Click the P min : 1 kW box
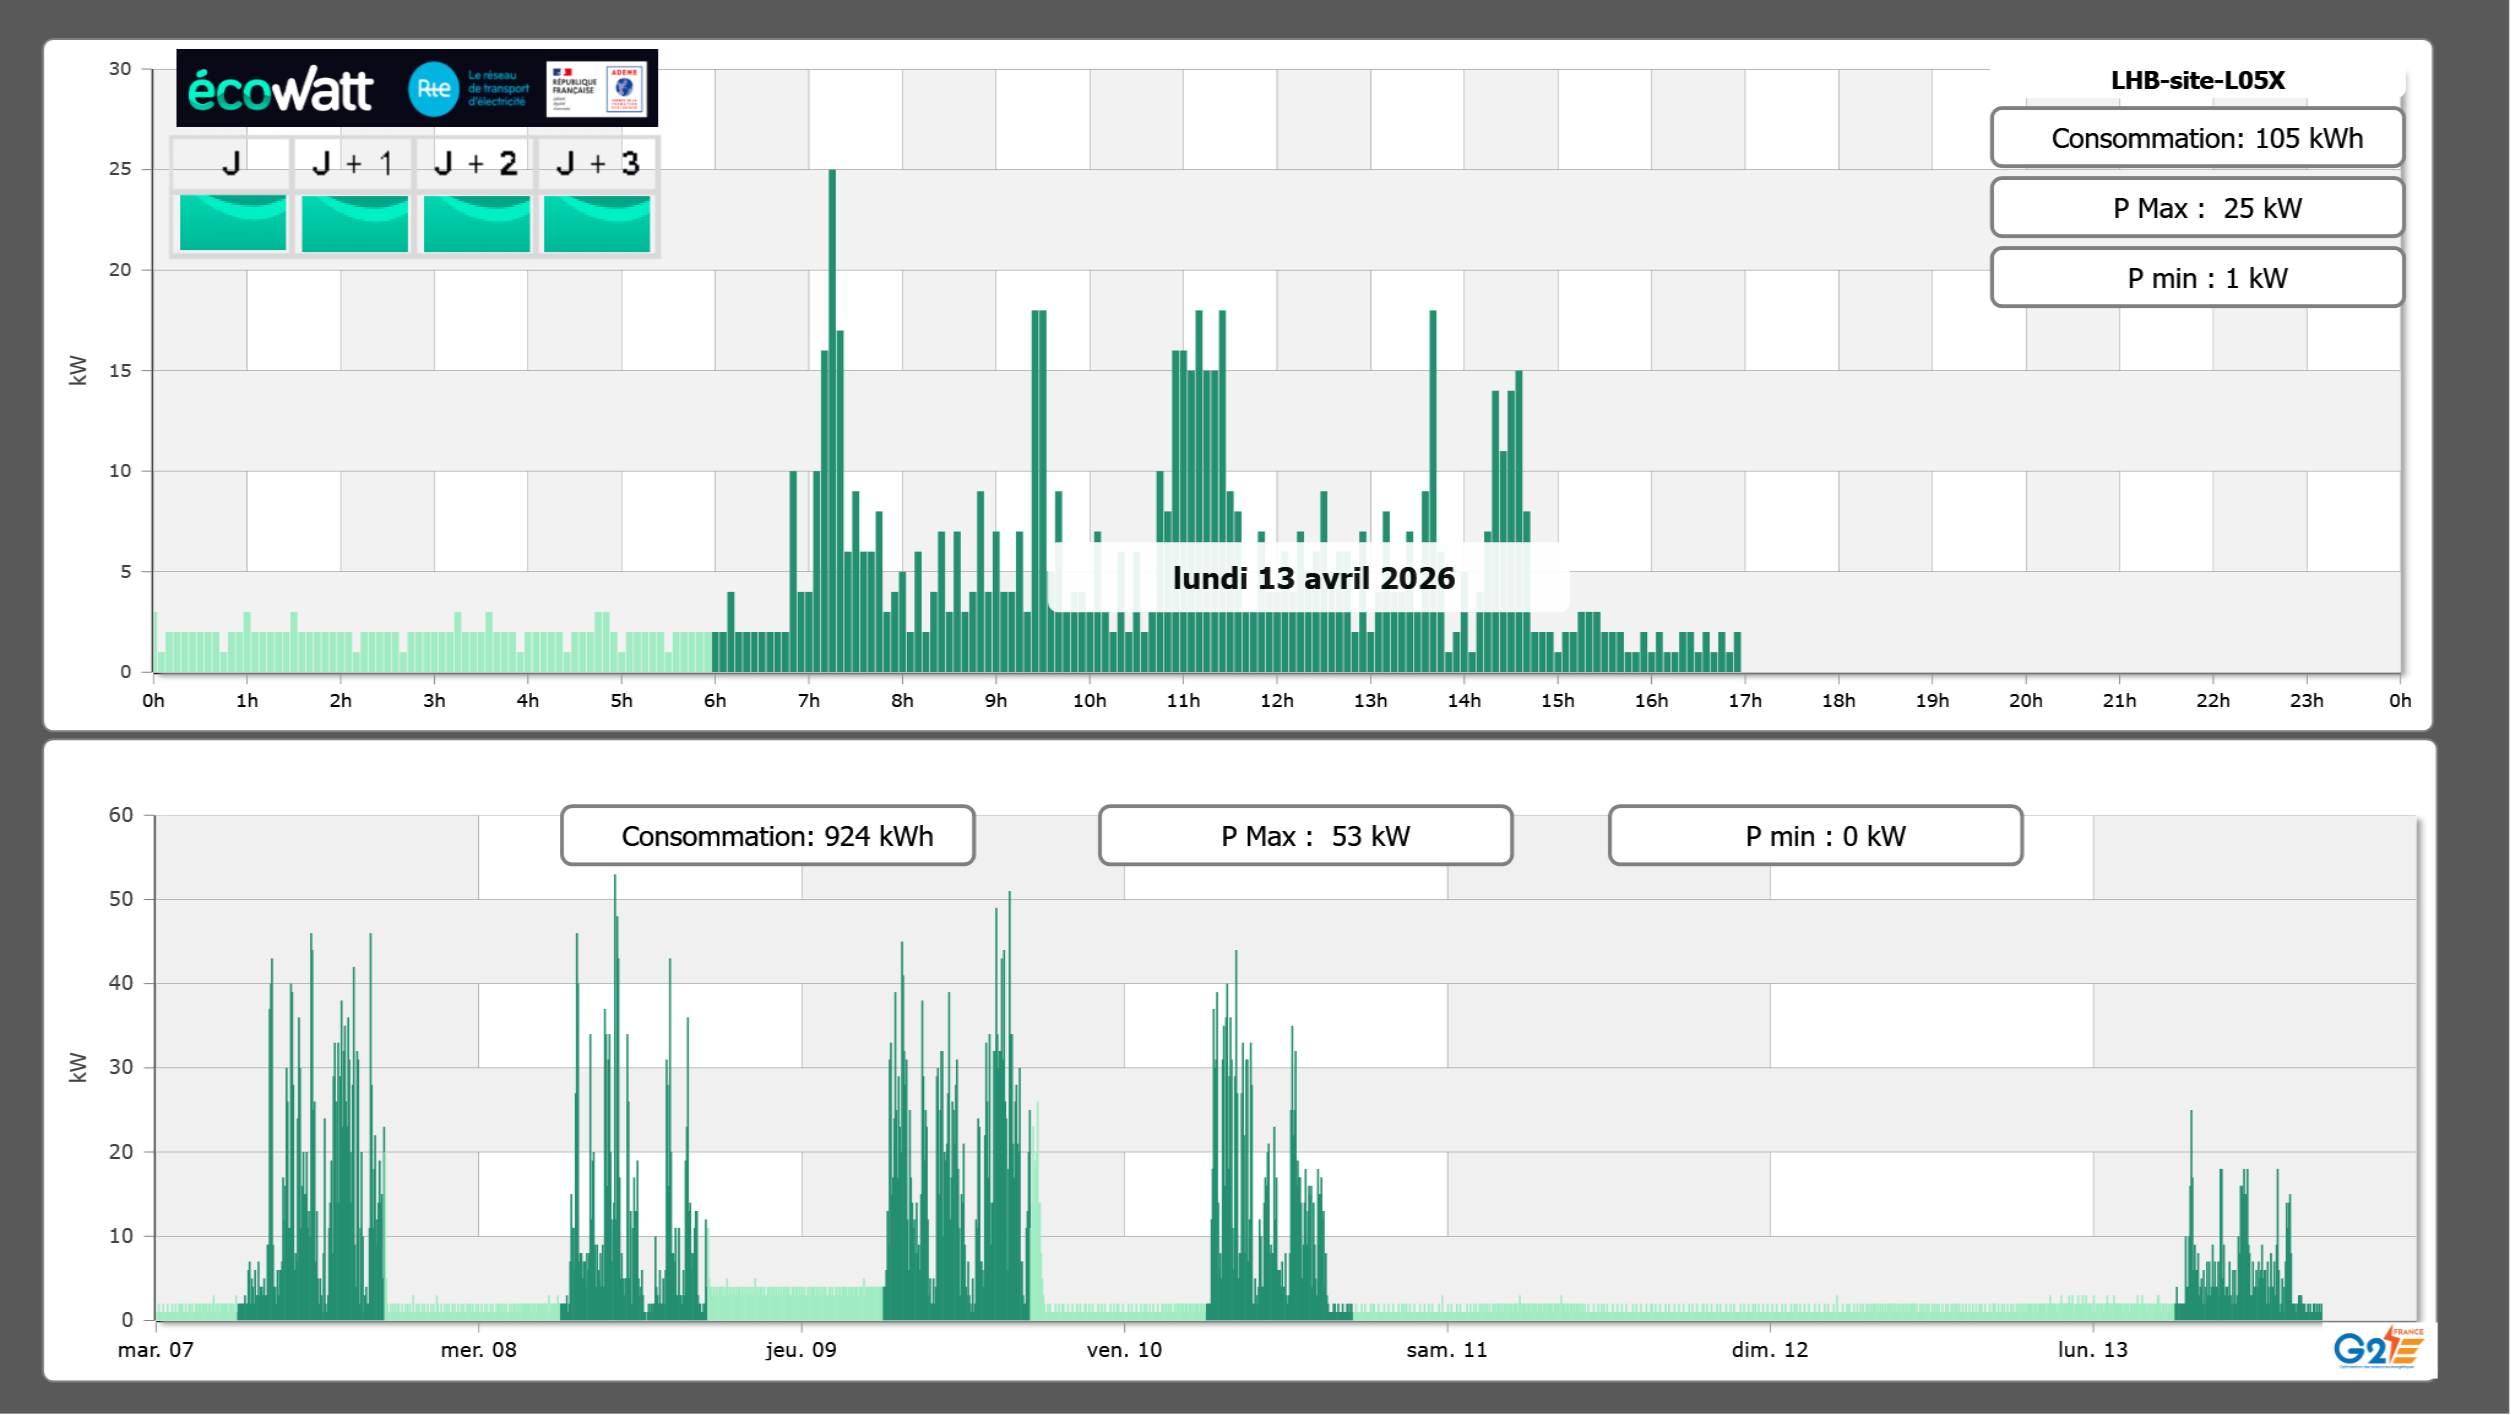Image resolution: width=2511 pixels, height=1415 pixels. click(x=2196, y=278)
